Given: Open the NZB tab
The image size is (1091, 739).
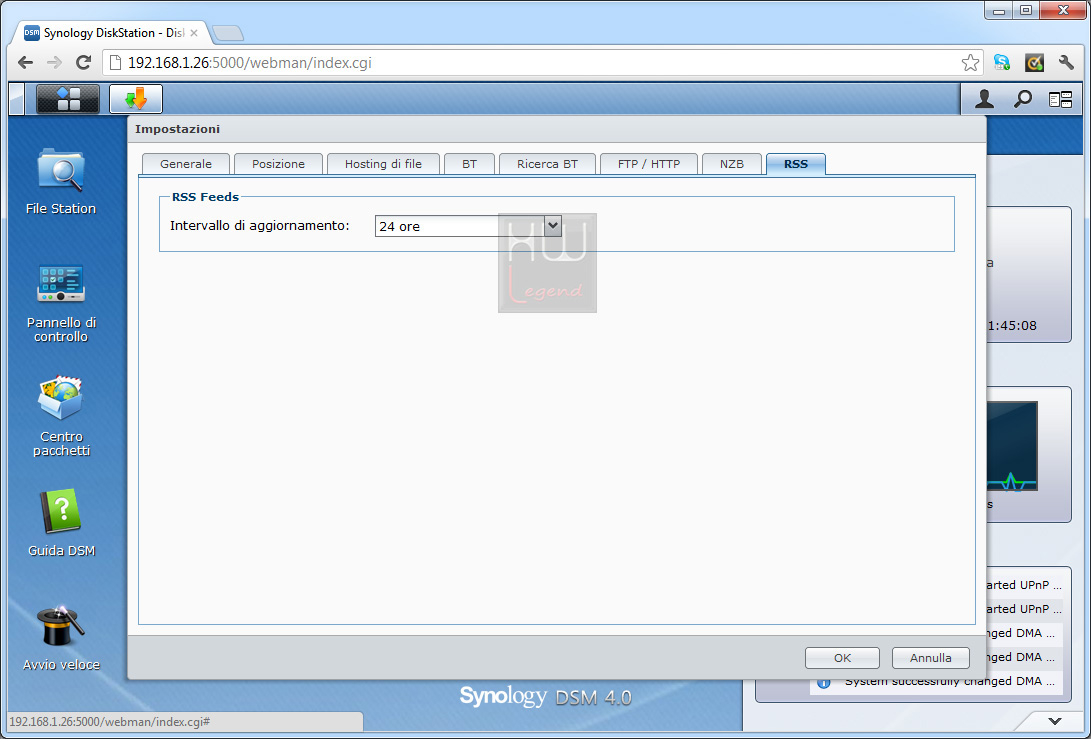Looking at the screenshot, I should [732, 164].
